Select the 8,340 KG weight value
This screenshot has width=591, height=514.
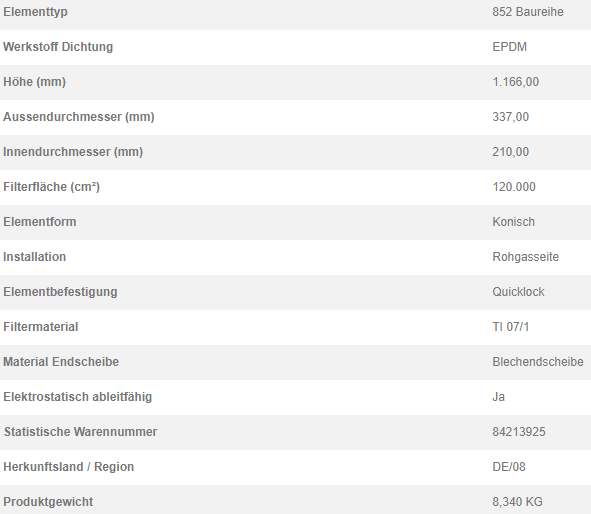[x=518, y=502]
